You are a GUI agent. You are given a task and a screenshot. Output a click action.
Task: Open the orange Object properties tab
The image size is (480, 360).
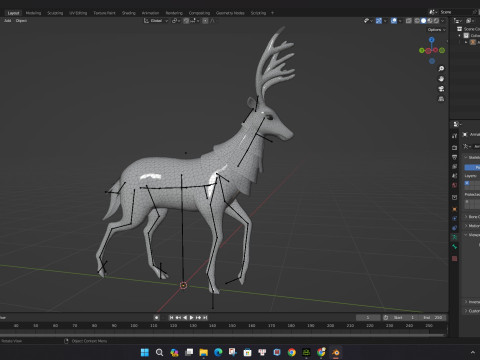[454, 209]
